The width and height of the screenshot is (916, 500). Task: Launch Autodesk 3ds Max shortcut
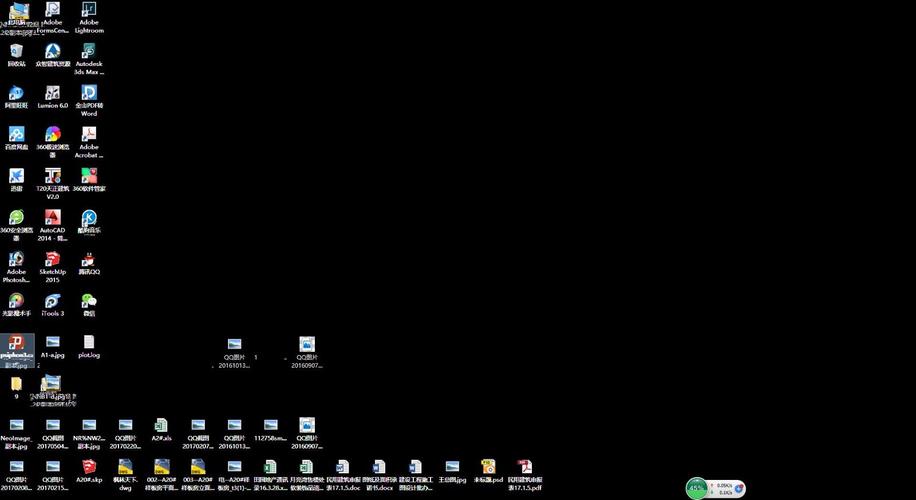coord(89,59)
